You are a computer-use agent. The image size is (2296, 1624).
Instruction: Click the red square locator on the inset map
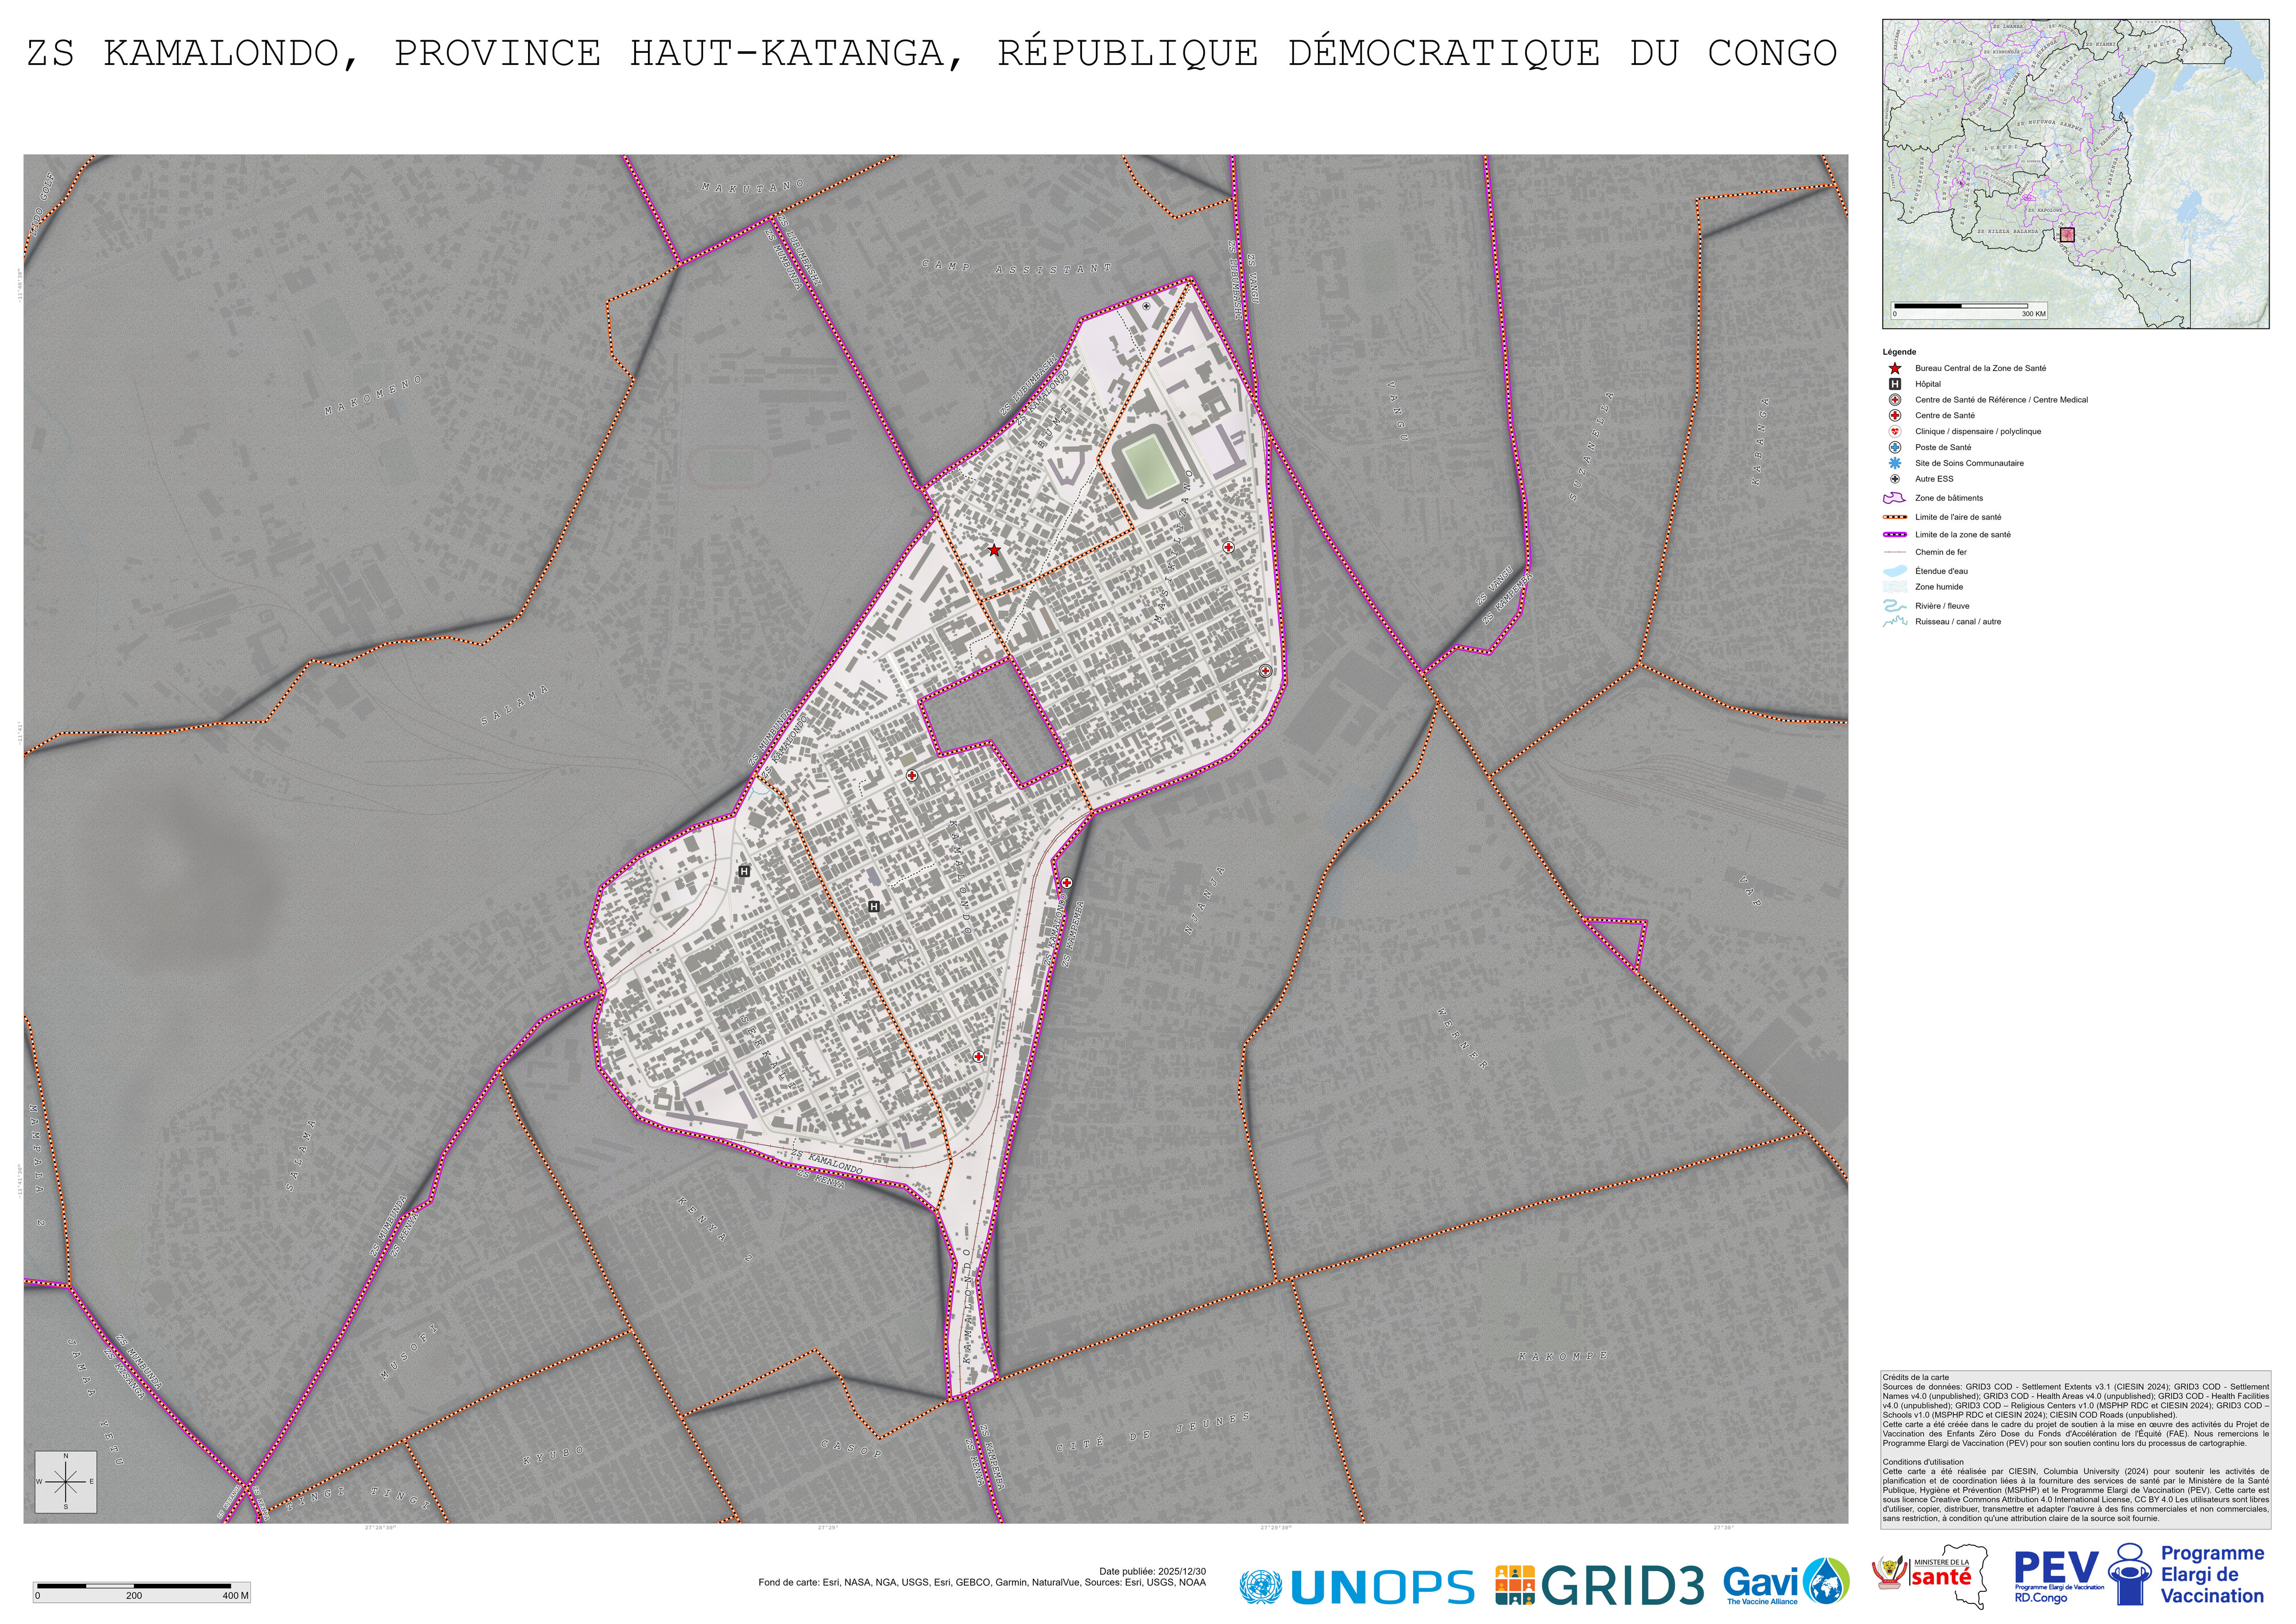[x=2067, y=235]
